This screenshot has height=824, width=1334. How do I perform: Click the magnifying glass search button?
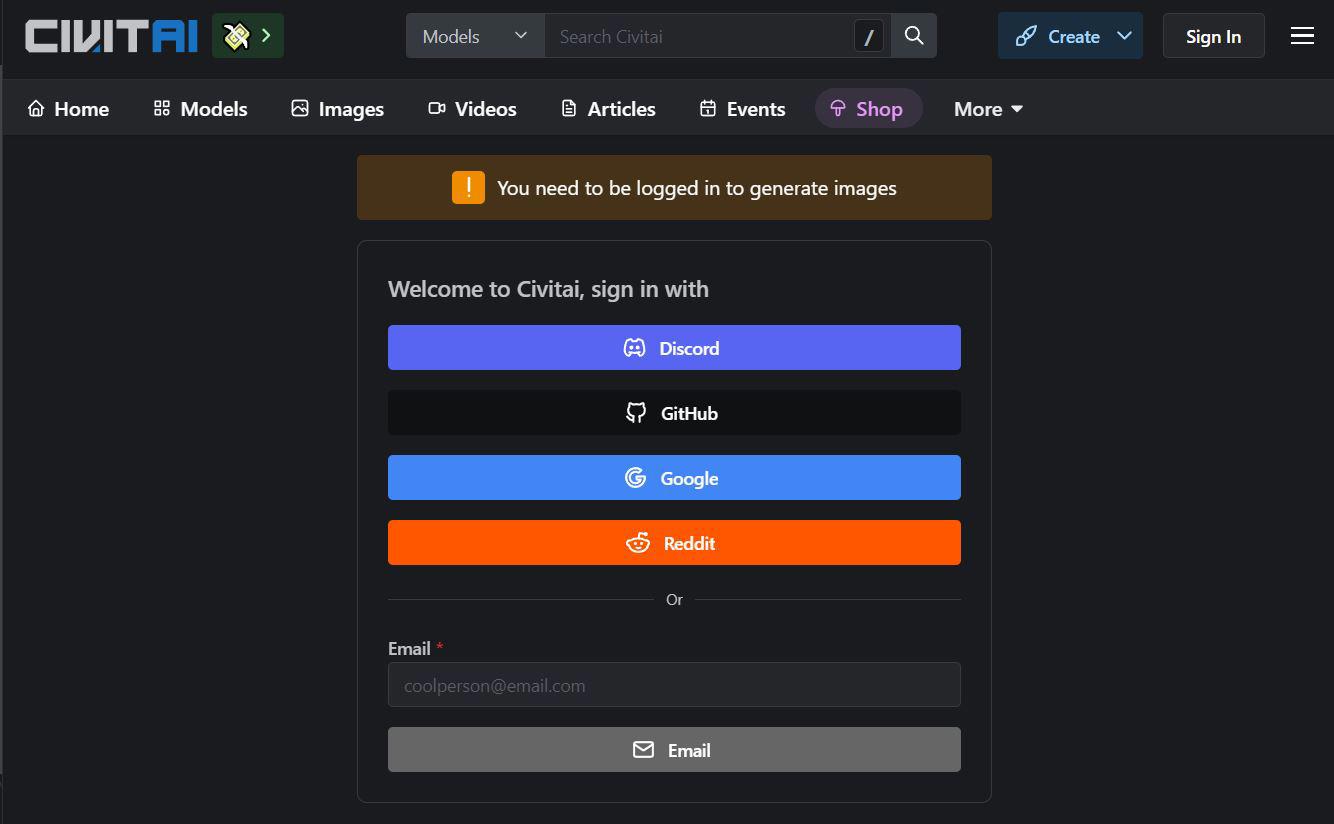point(914,36)
